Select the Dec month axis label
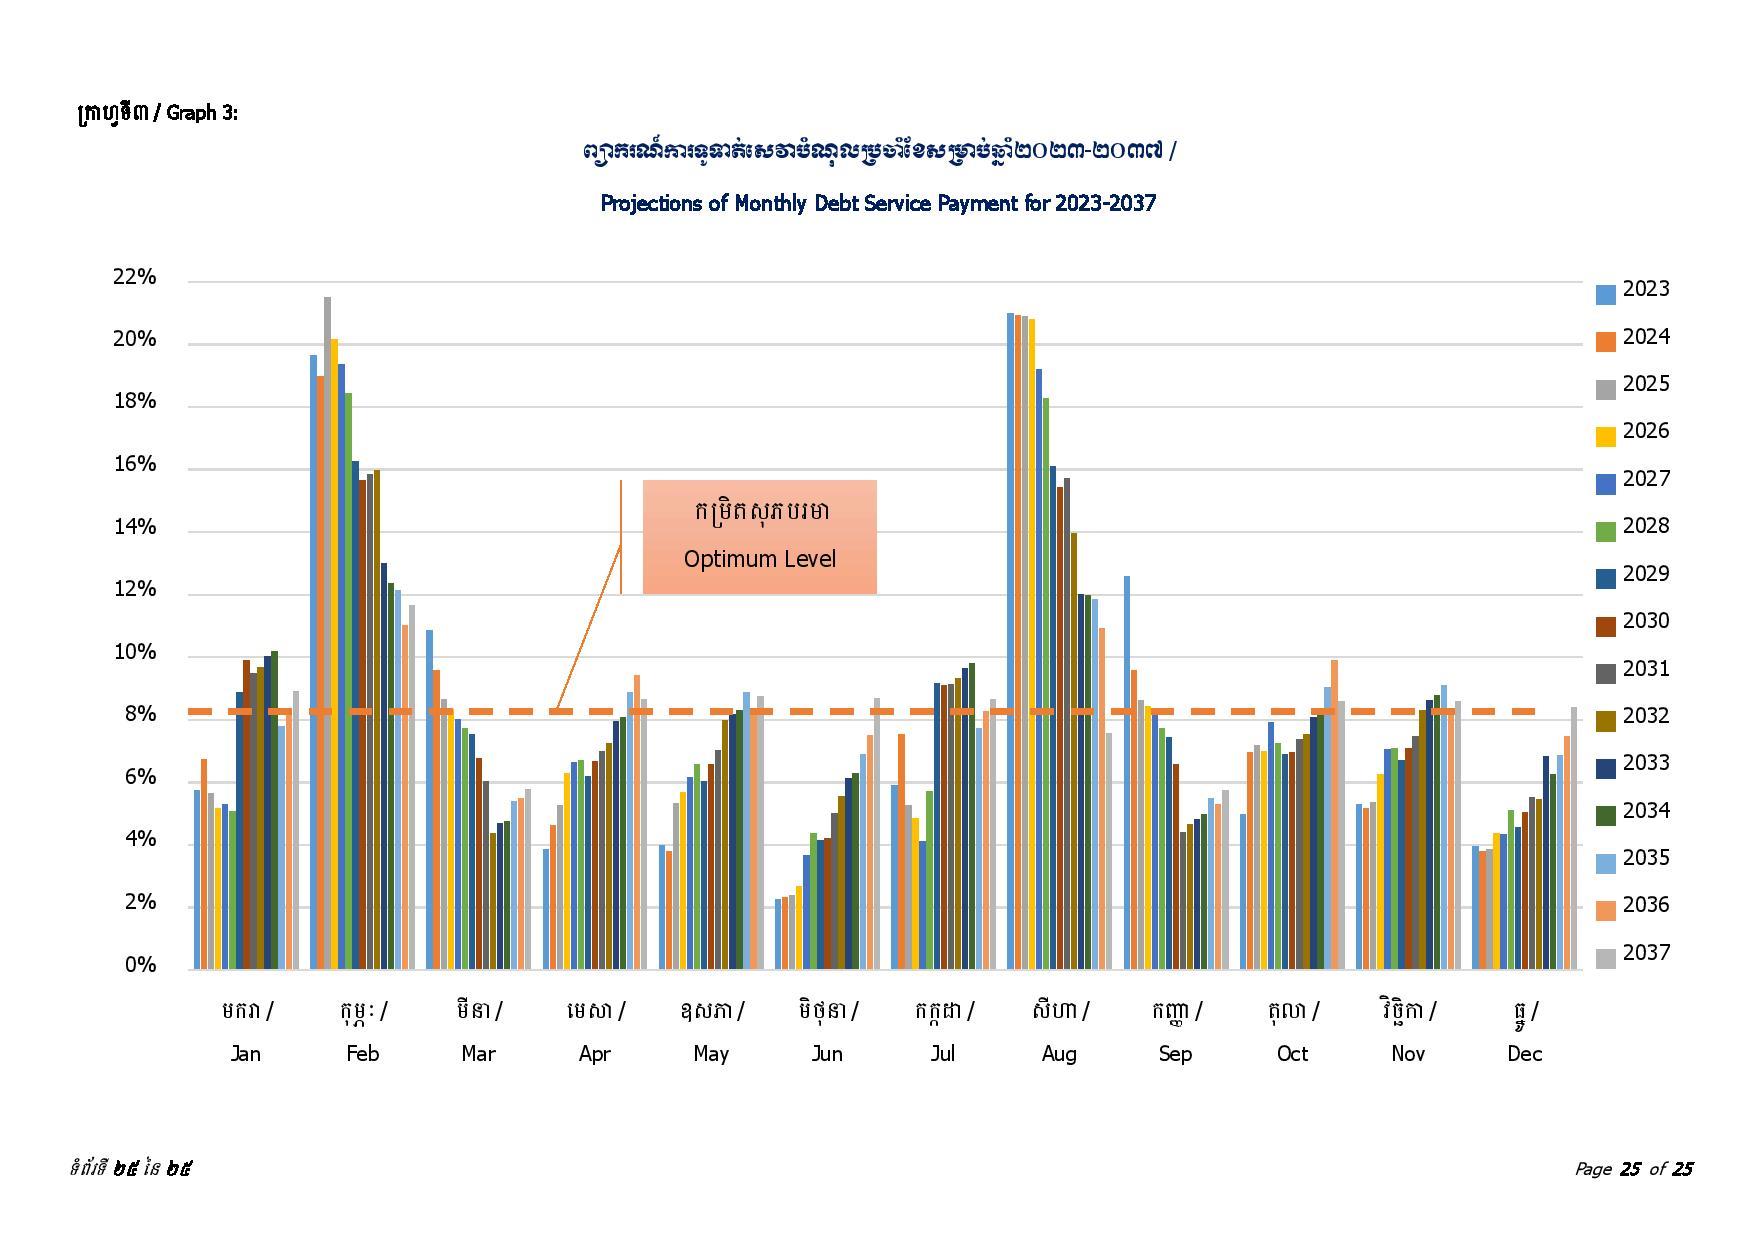The image size is (1754, 1240). pos(1524,1053)
